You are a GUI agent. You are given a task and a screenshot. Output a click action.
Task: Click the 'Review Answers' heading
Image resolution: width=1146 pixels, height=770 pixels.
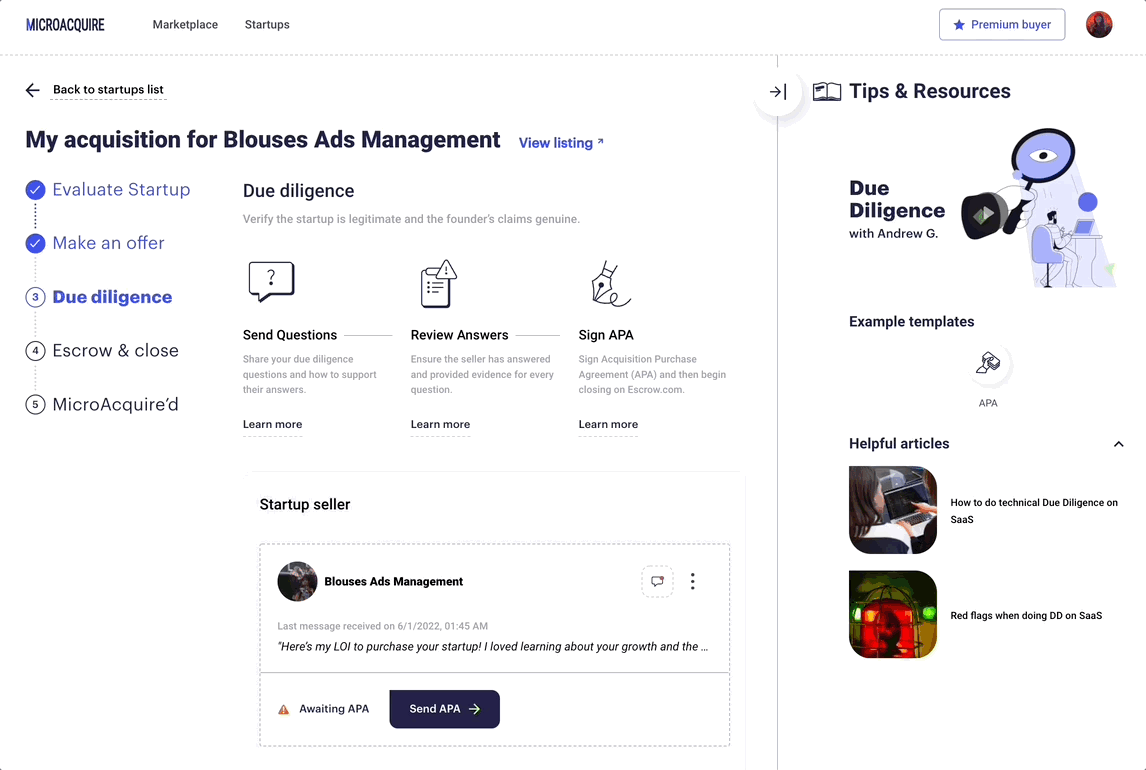pyautogui.click(x=459, y=335)
